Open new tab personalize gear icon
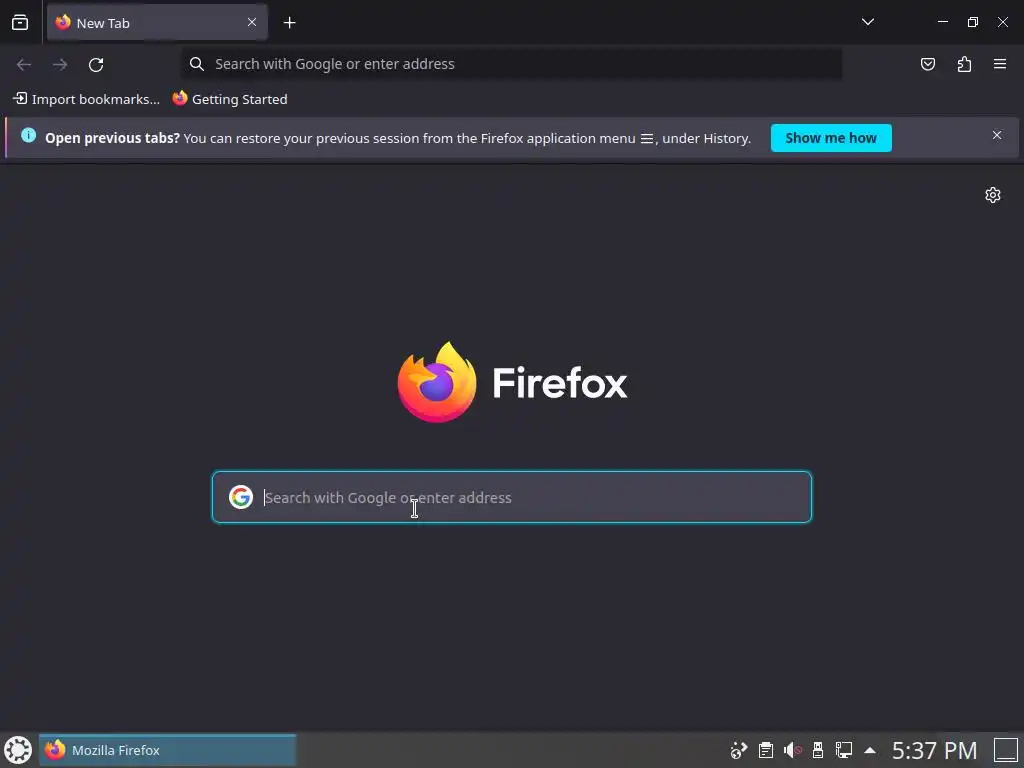The width and height of the screenshot is (1024, 768). click(993, 195)
